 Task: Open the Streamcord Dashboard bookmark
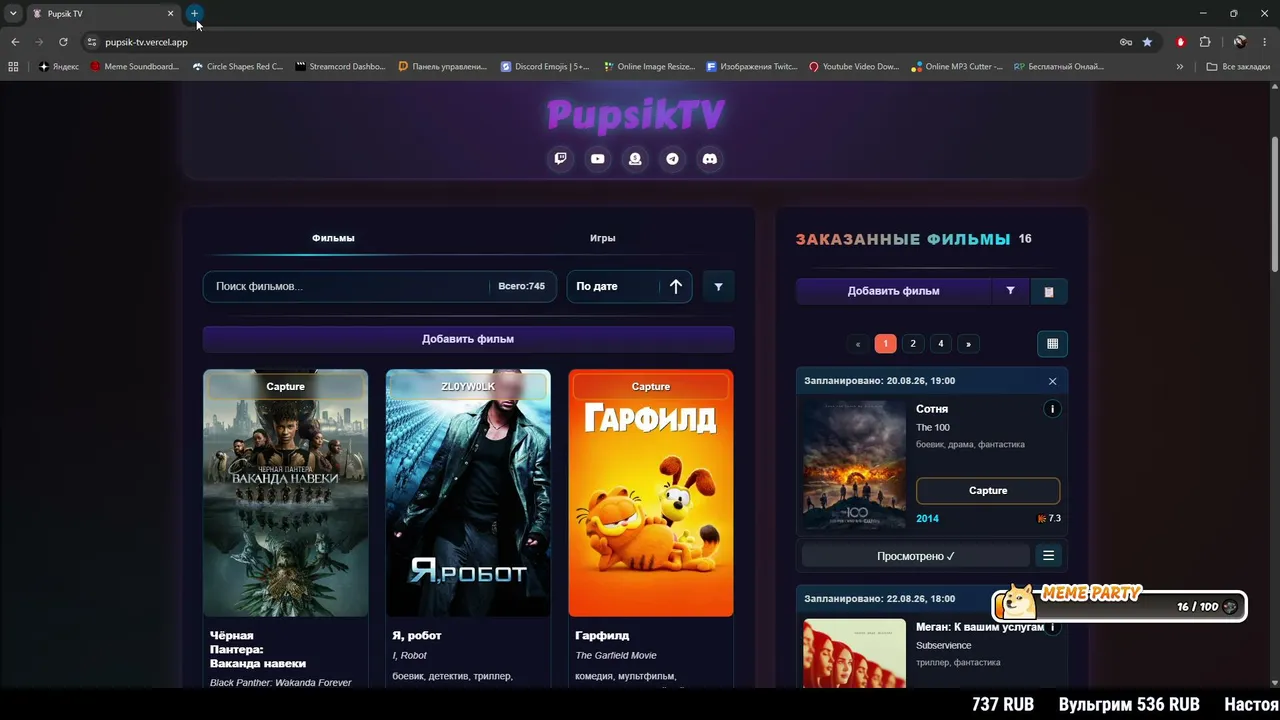[x=341, y=67]
